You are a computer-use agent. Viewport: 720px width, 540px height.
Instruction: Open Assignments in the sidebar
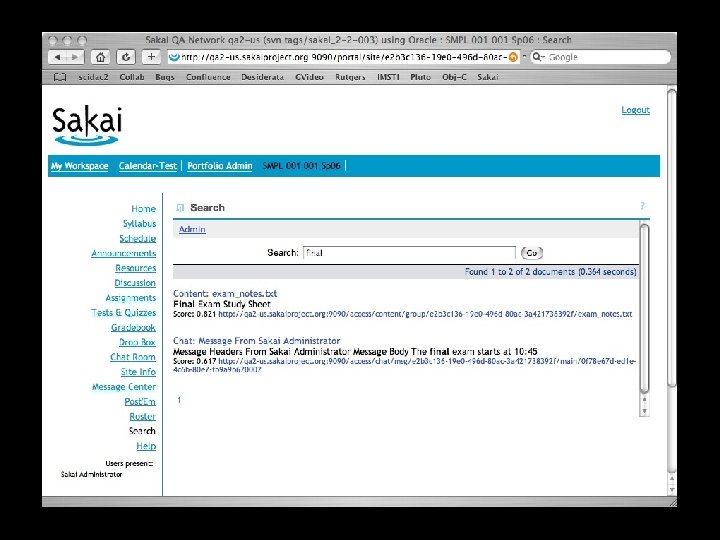(x=130, y=298)
